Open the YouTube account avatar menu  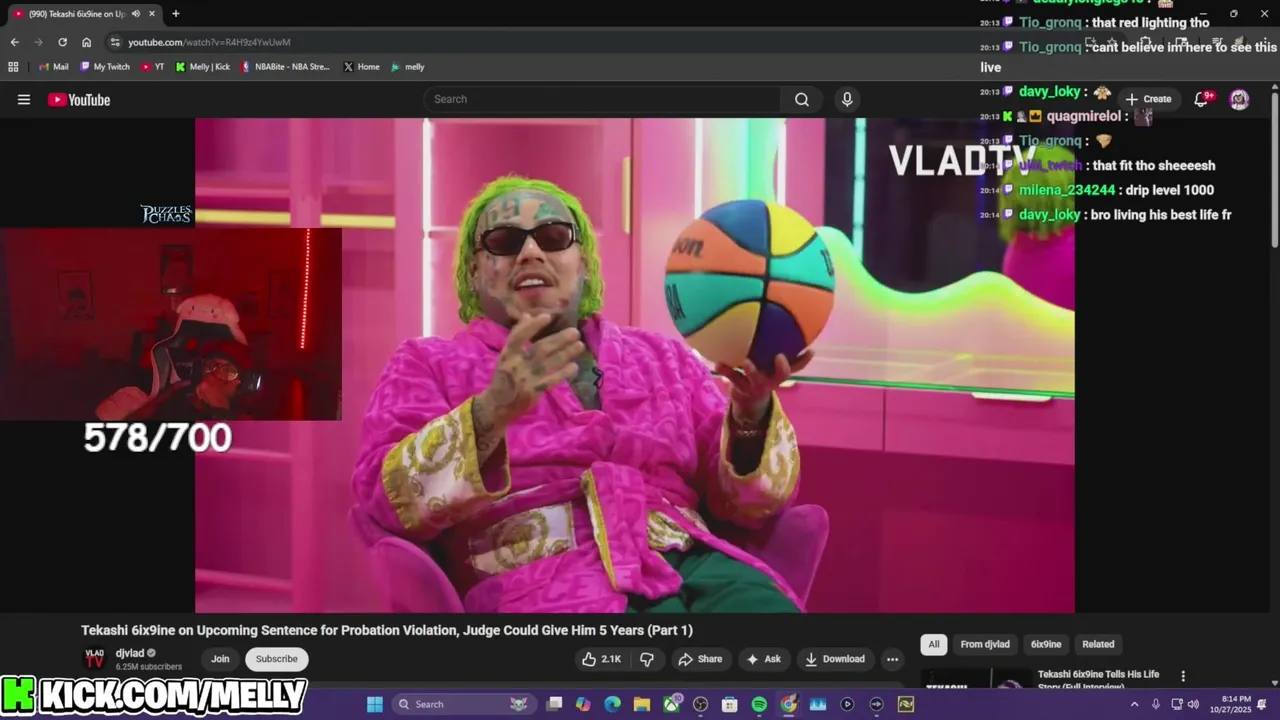click(x=1239, y=99)
